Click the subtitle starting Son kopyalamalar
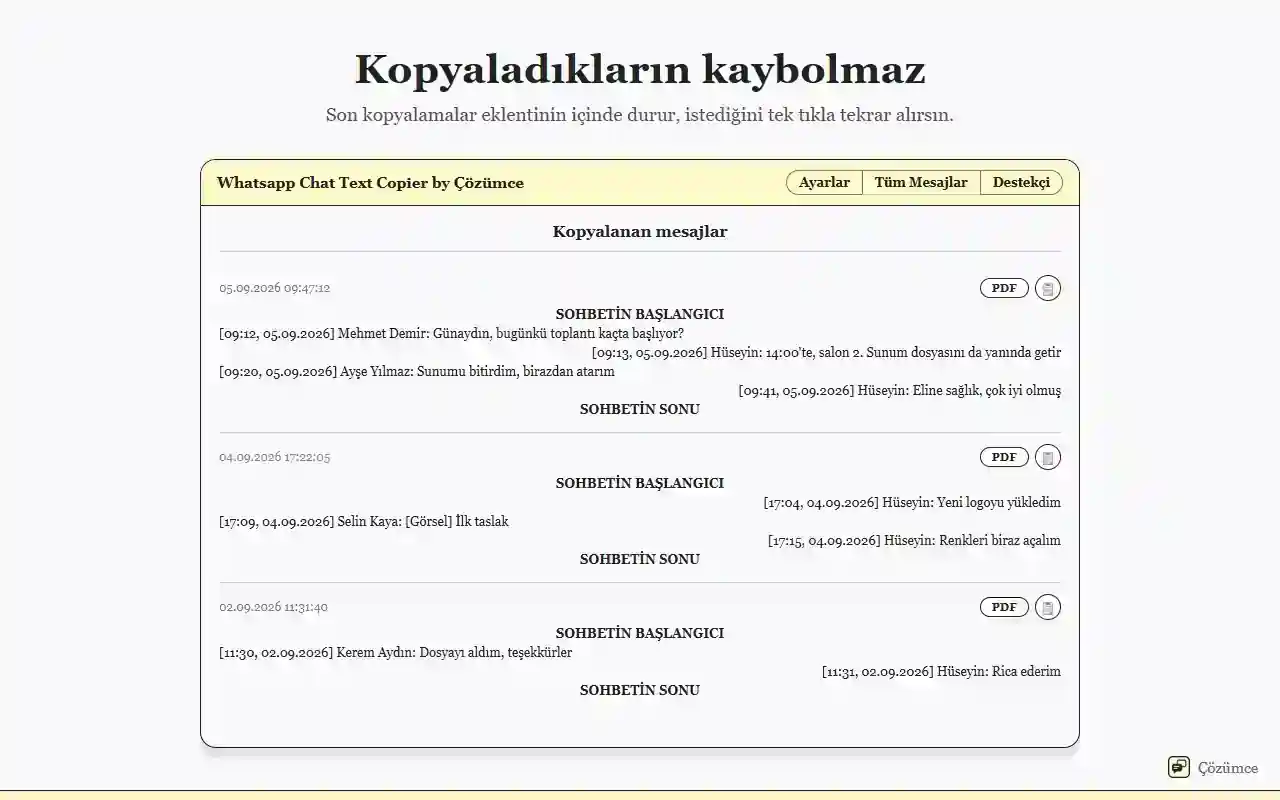This screenshot has height=800, width=1280. tap(640, 115)
